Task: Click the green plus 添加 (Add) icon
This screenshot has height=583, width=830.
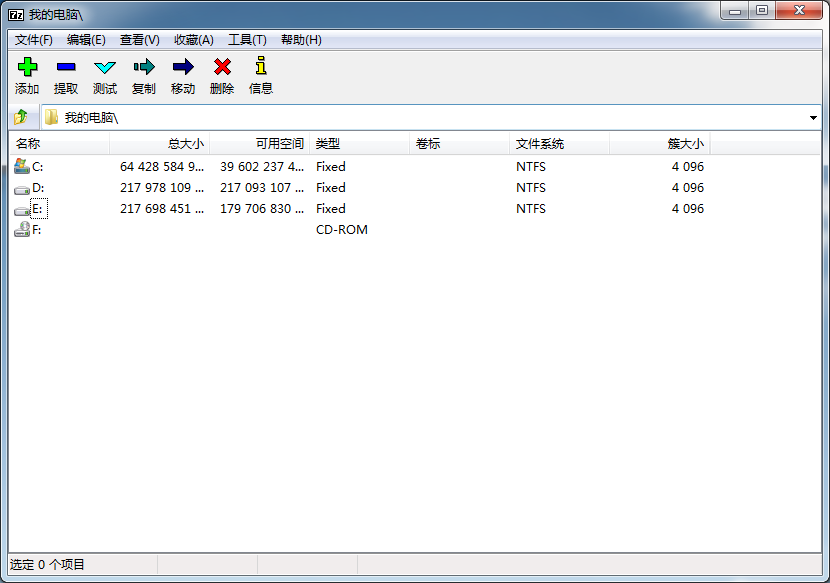Action: coord(27,68)
